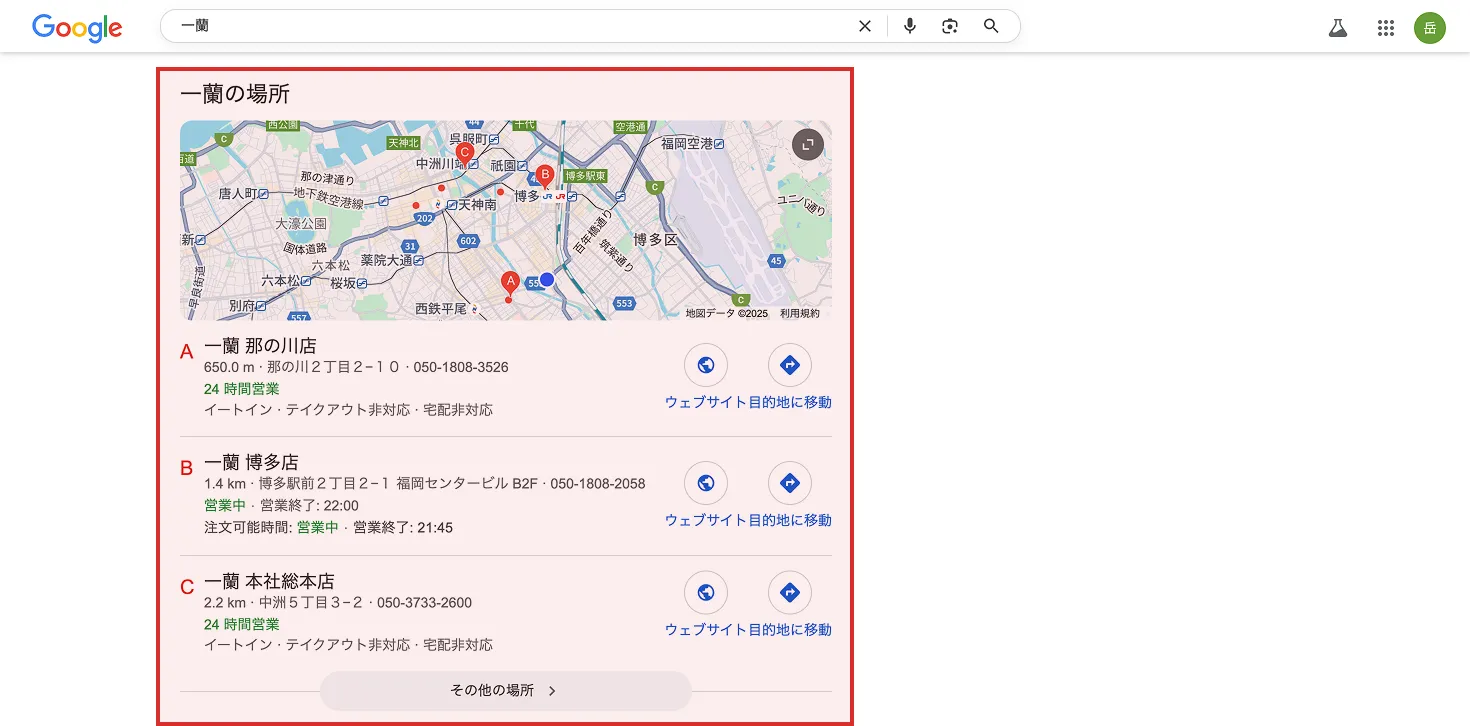Click the Google logo
The image size is (1470, 726).
[77, 28]
